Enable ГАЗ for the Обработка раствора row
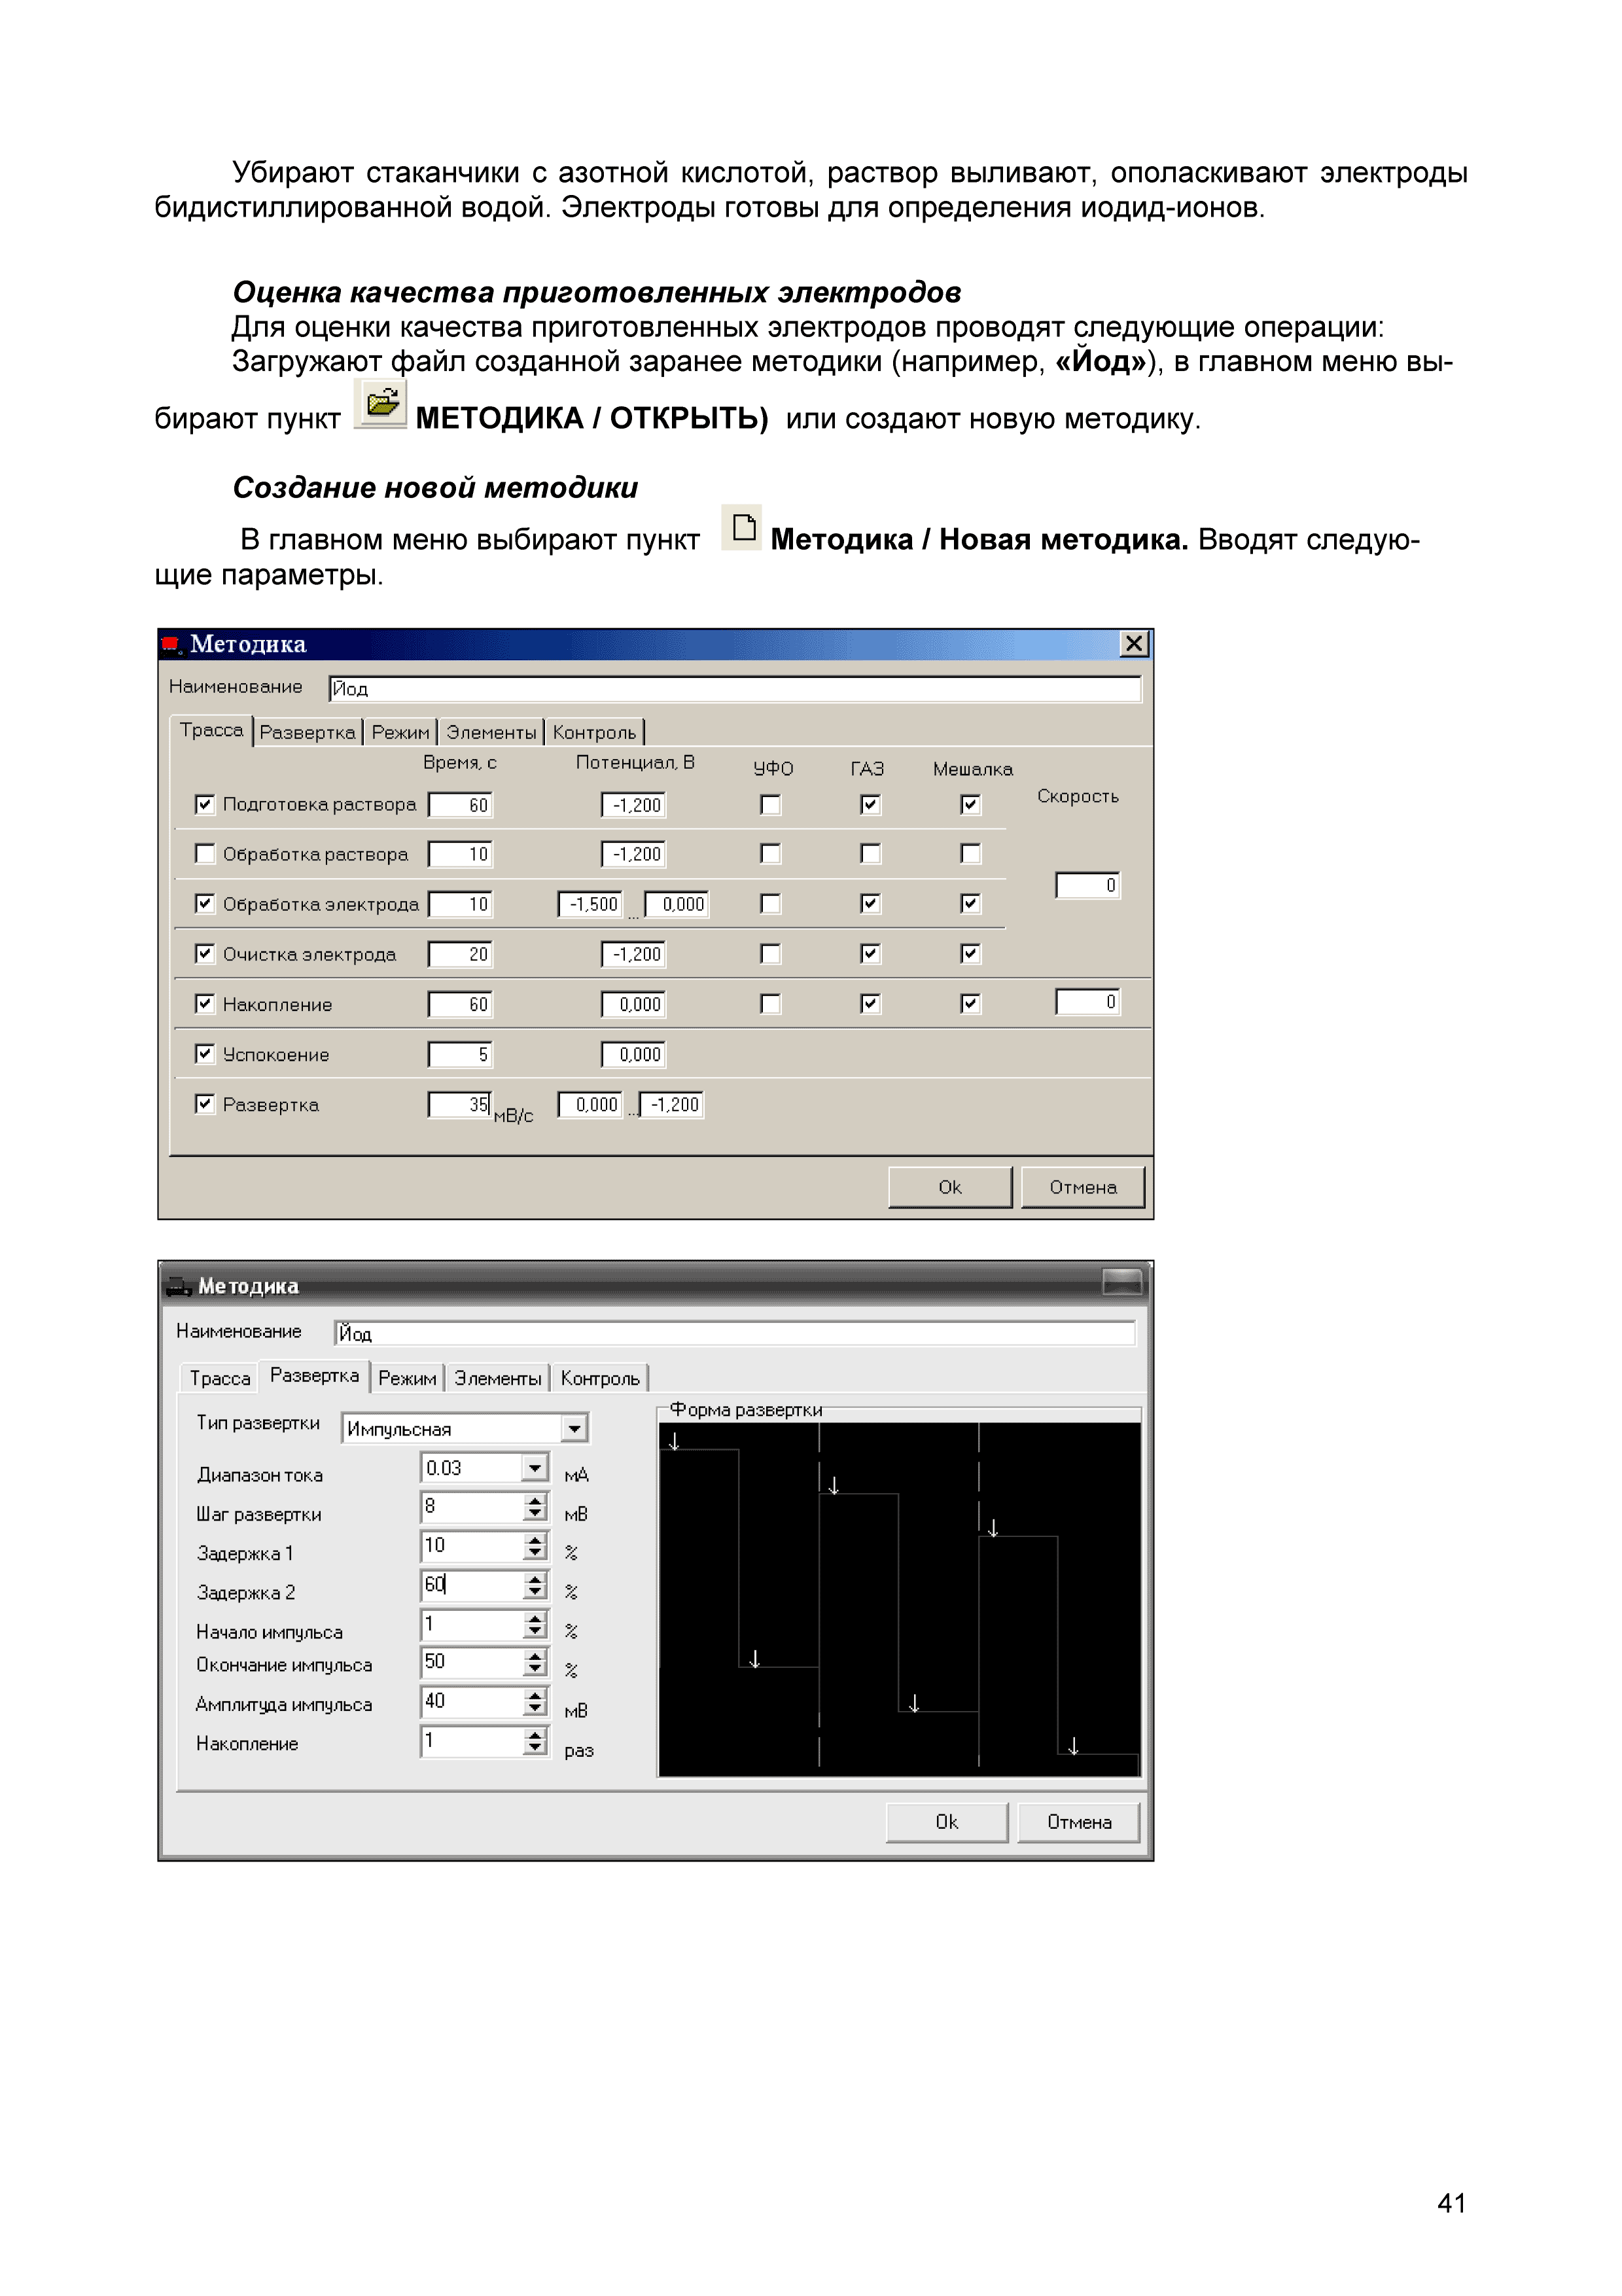 click(x=871, y=854)
